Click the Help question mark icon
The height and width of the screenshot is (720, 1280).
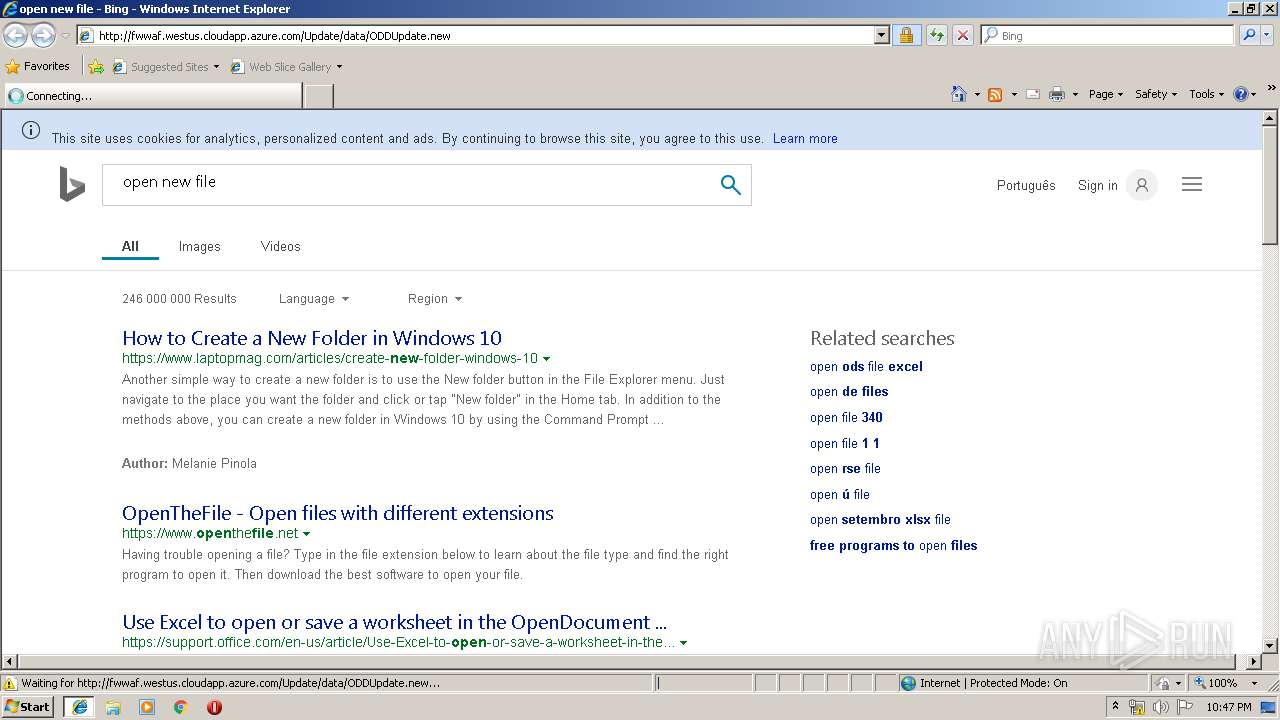(1241, 94)
